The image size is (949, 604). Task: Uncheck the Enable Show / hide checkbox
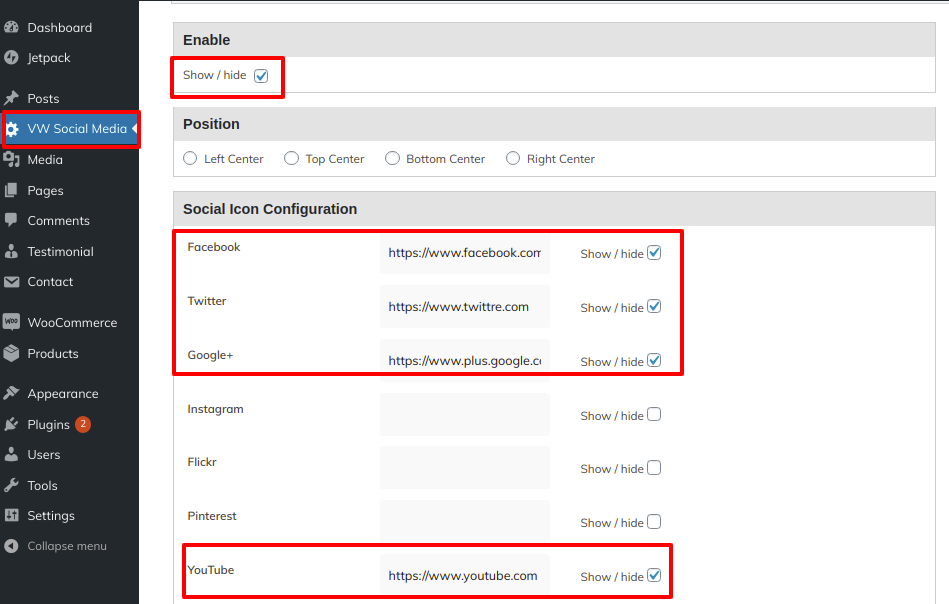(261, 76)
